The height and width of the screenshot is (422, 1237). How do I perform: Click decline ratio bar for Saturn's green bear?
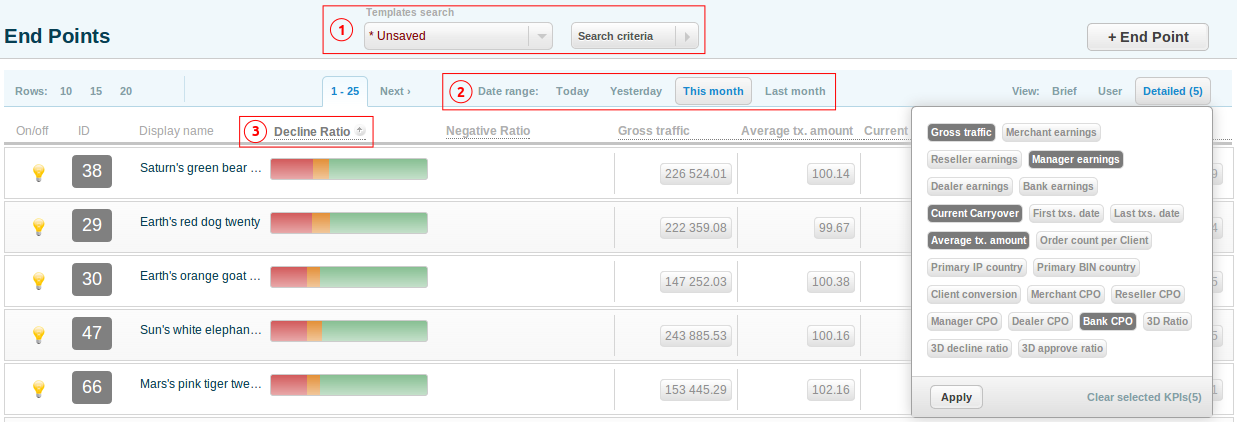pos(348,169)
